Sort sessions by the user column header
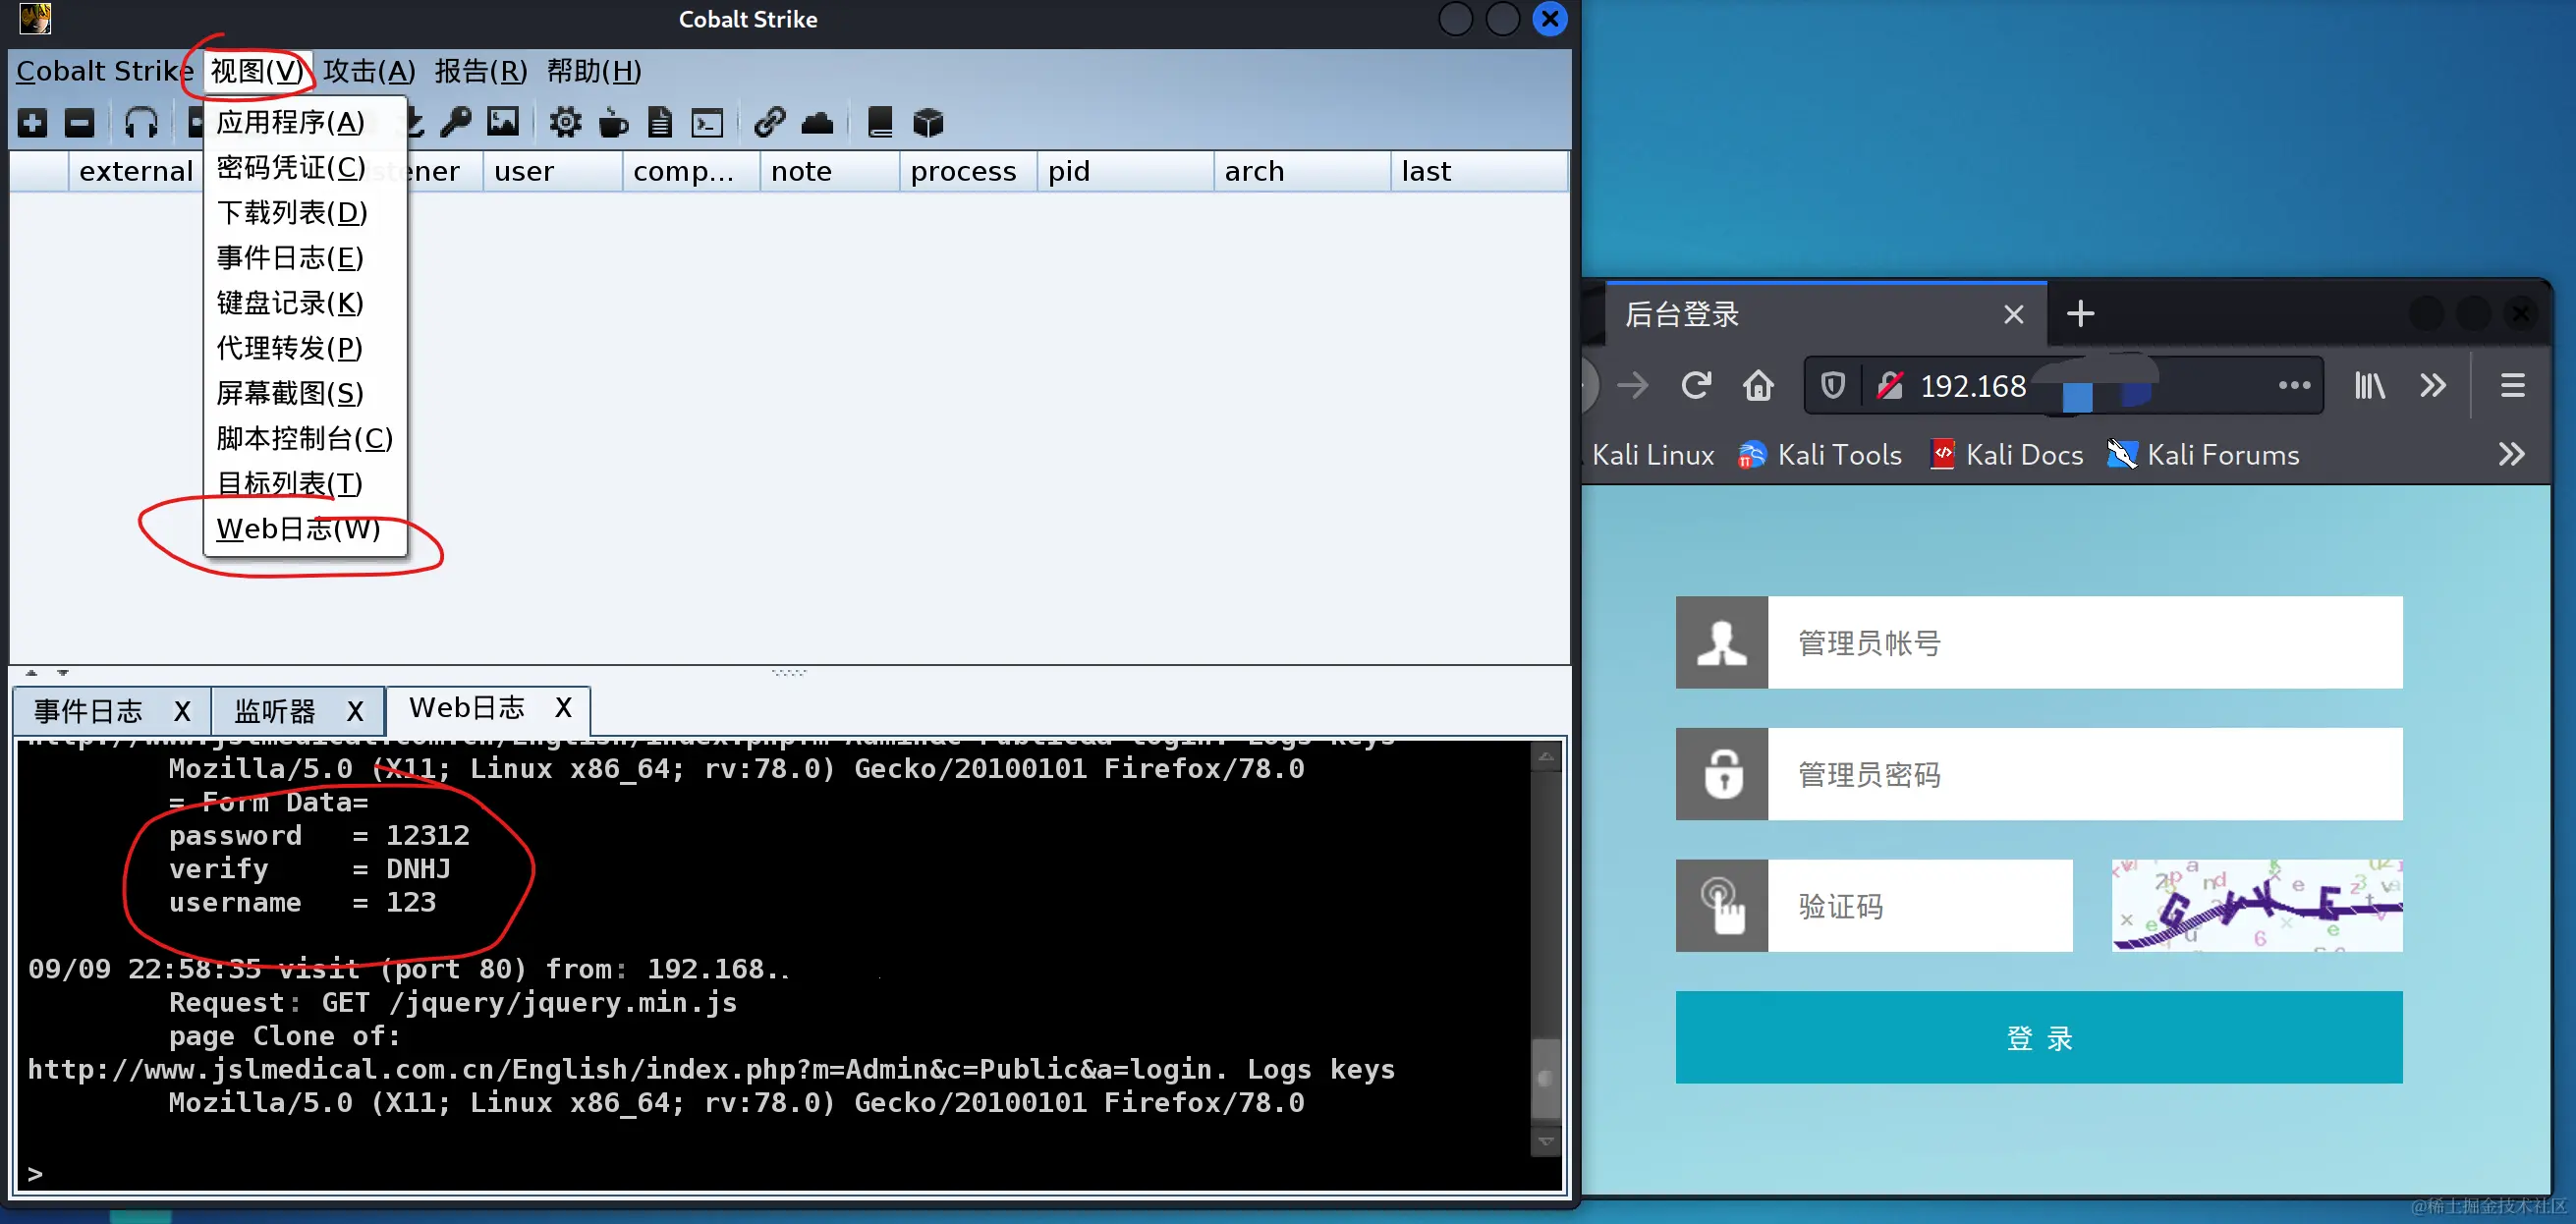This screenshot has width=2576, height=1224. [552, 171]
